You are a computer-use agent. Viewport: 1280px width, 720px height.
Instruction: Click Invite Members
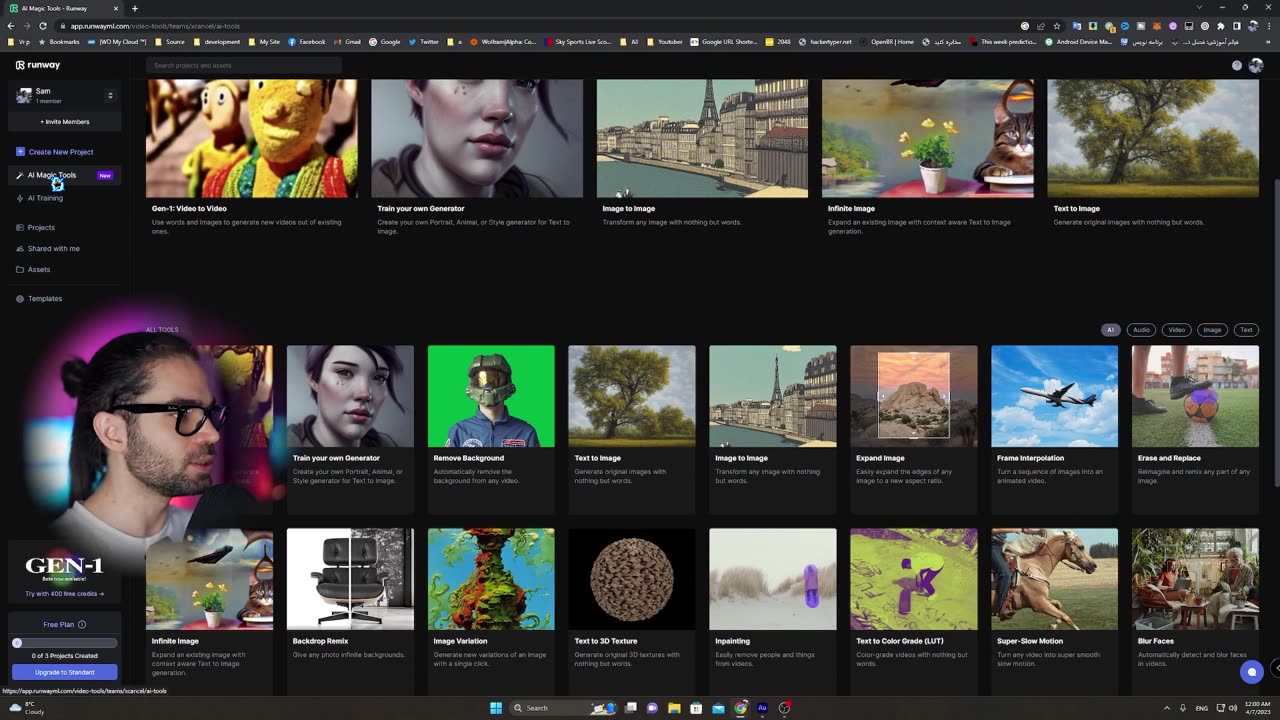[x=65, y=122]
